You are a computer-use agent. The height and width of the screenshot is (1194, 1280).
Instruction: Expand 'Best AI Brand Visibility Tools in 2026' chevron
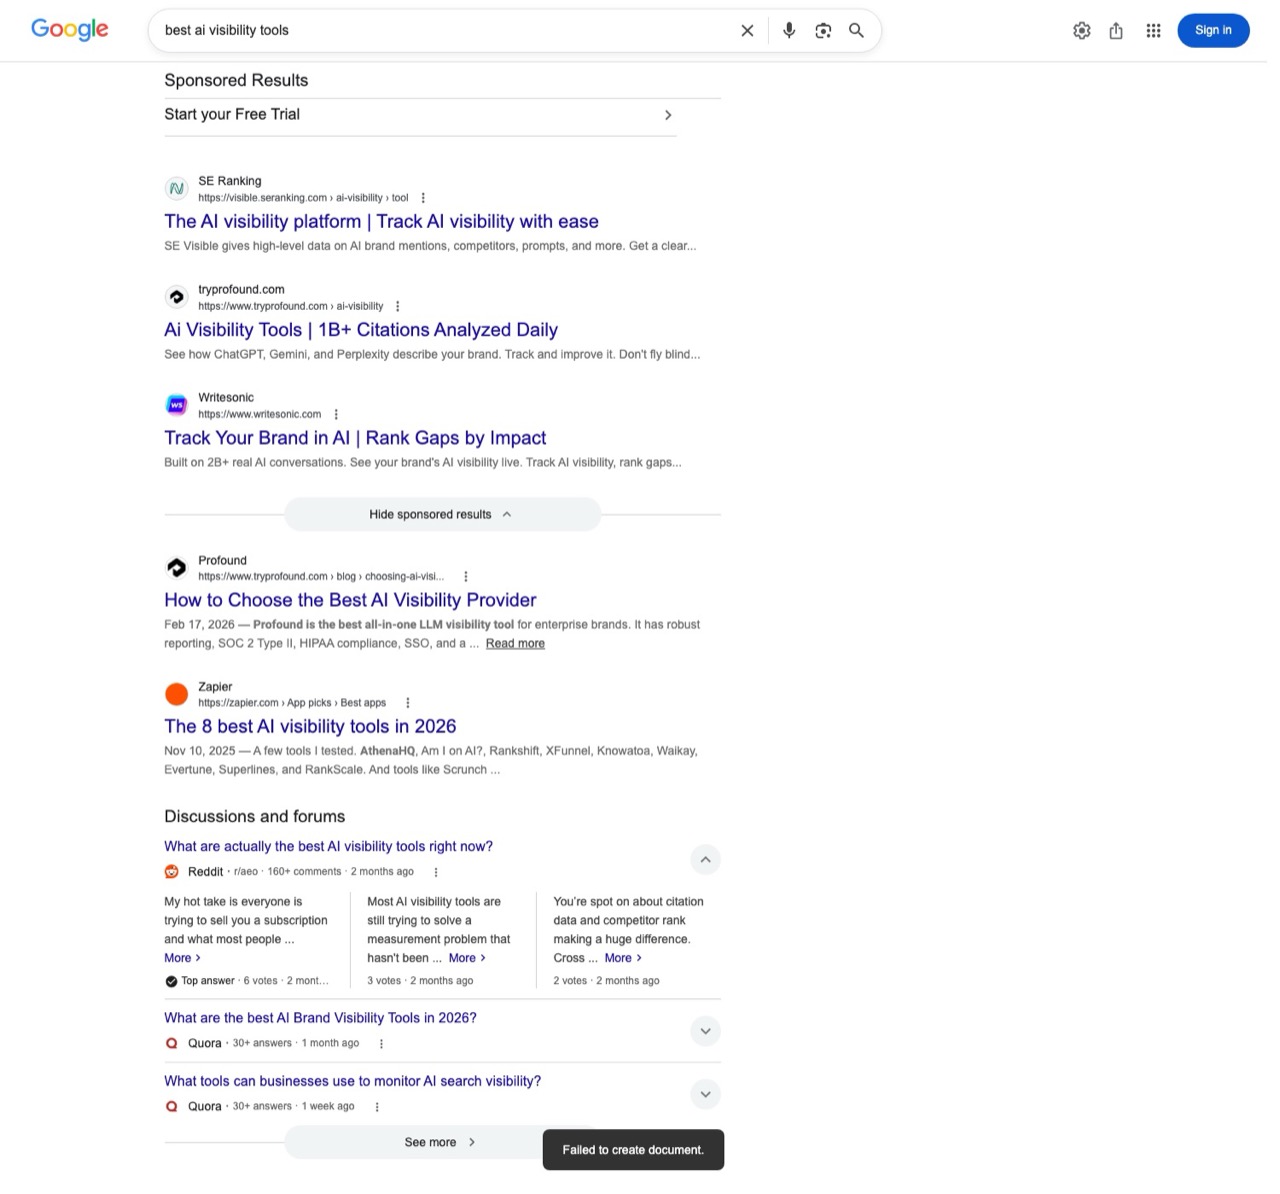click(x=705, y=1031)
